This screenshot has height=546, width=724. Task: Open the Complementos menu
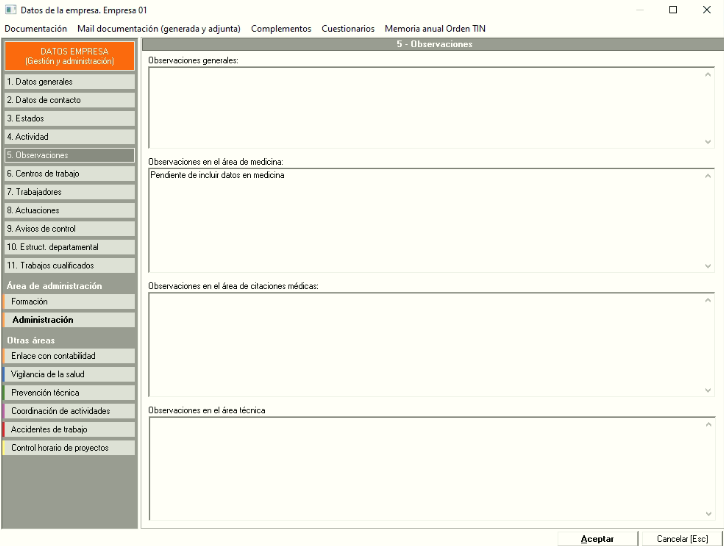click(281, 29)
